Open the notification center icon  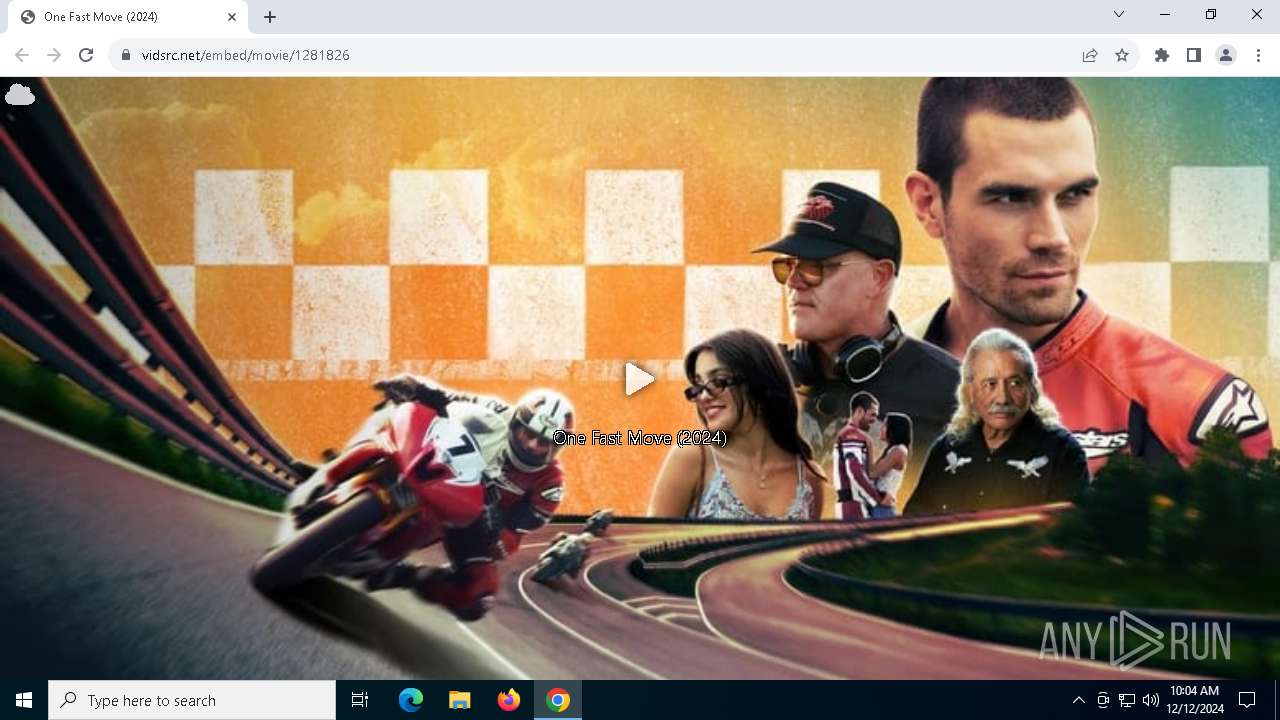1247,700
